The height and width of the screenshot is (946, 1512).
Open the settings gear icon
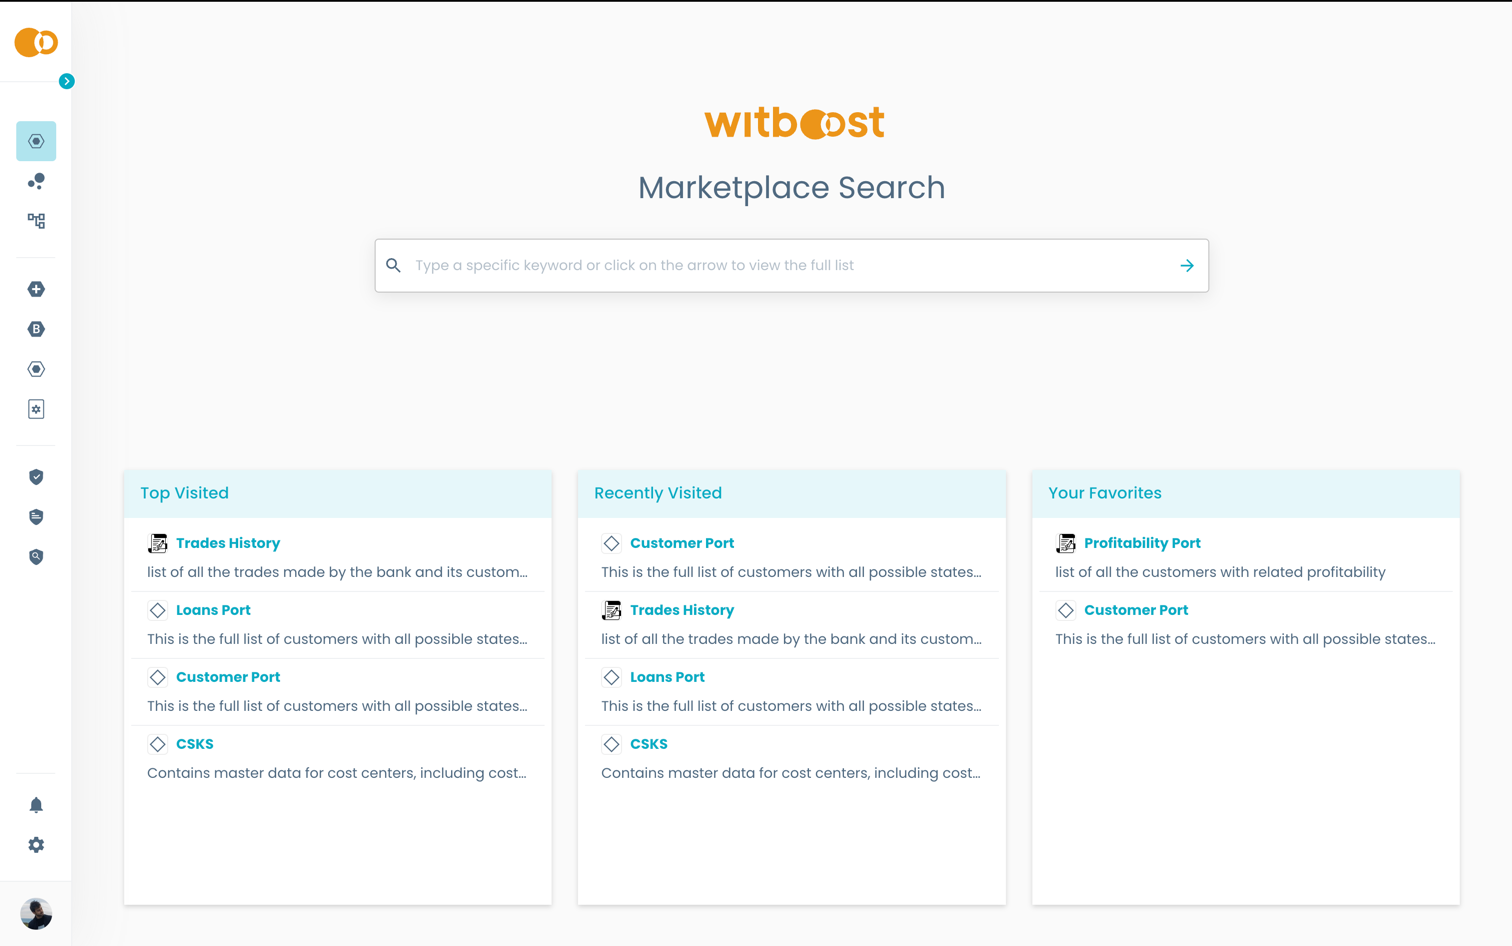pos(36,845)
